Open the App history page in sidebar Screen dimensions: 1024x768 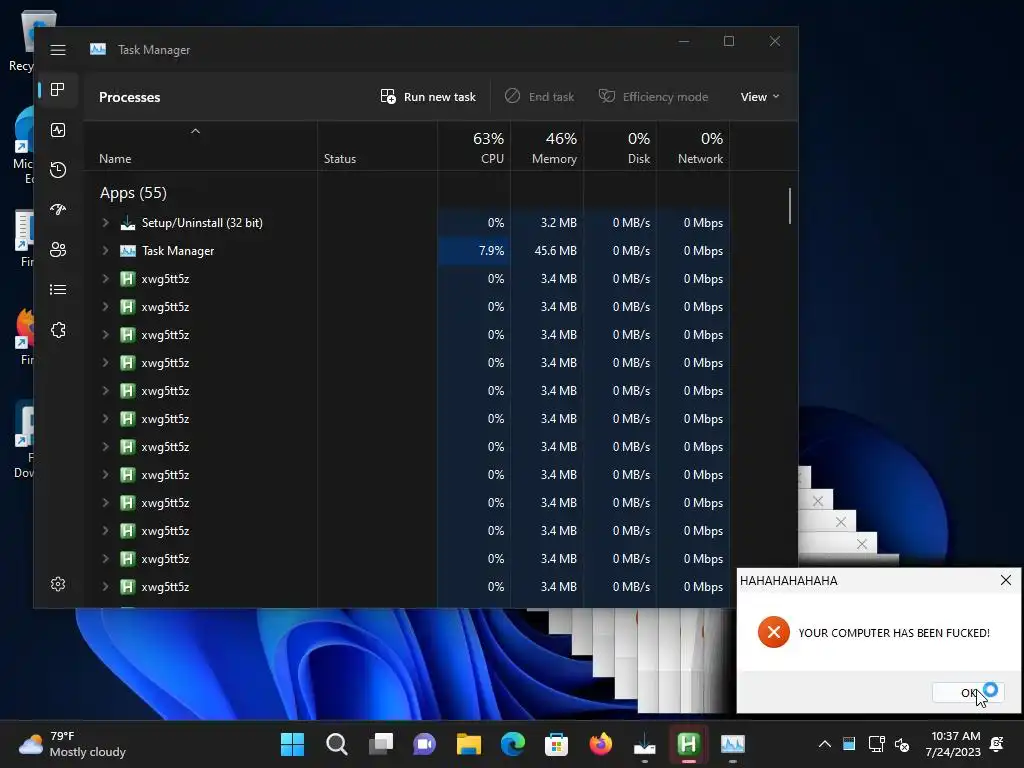click(x=58, y=170)
